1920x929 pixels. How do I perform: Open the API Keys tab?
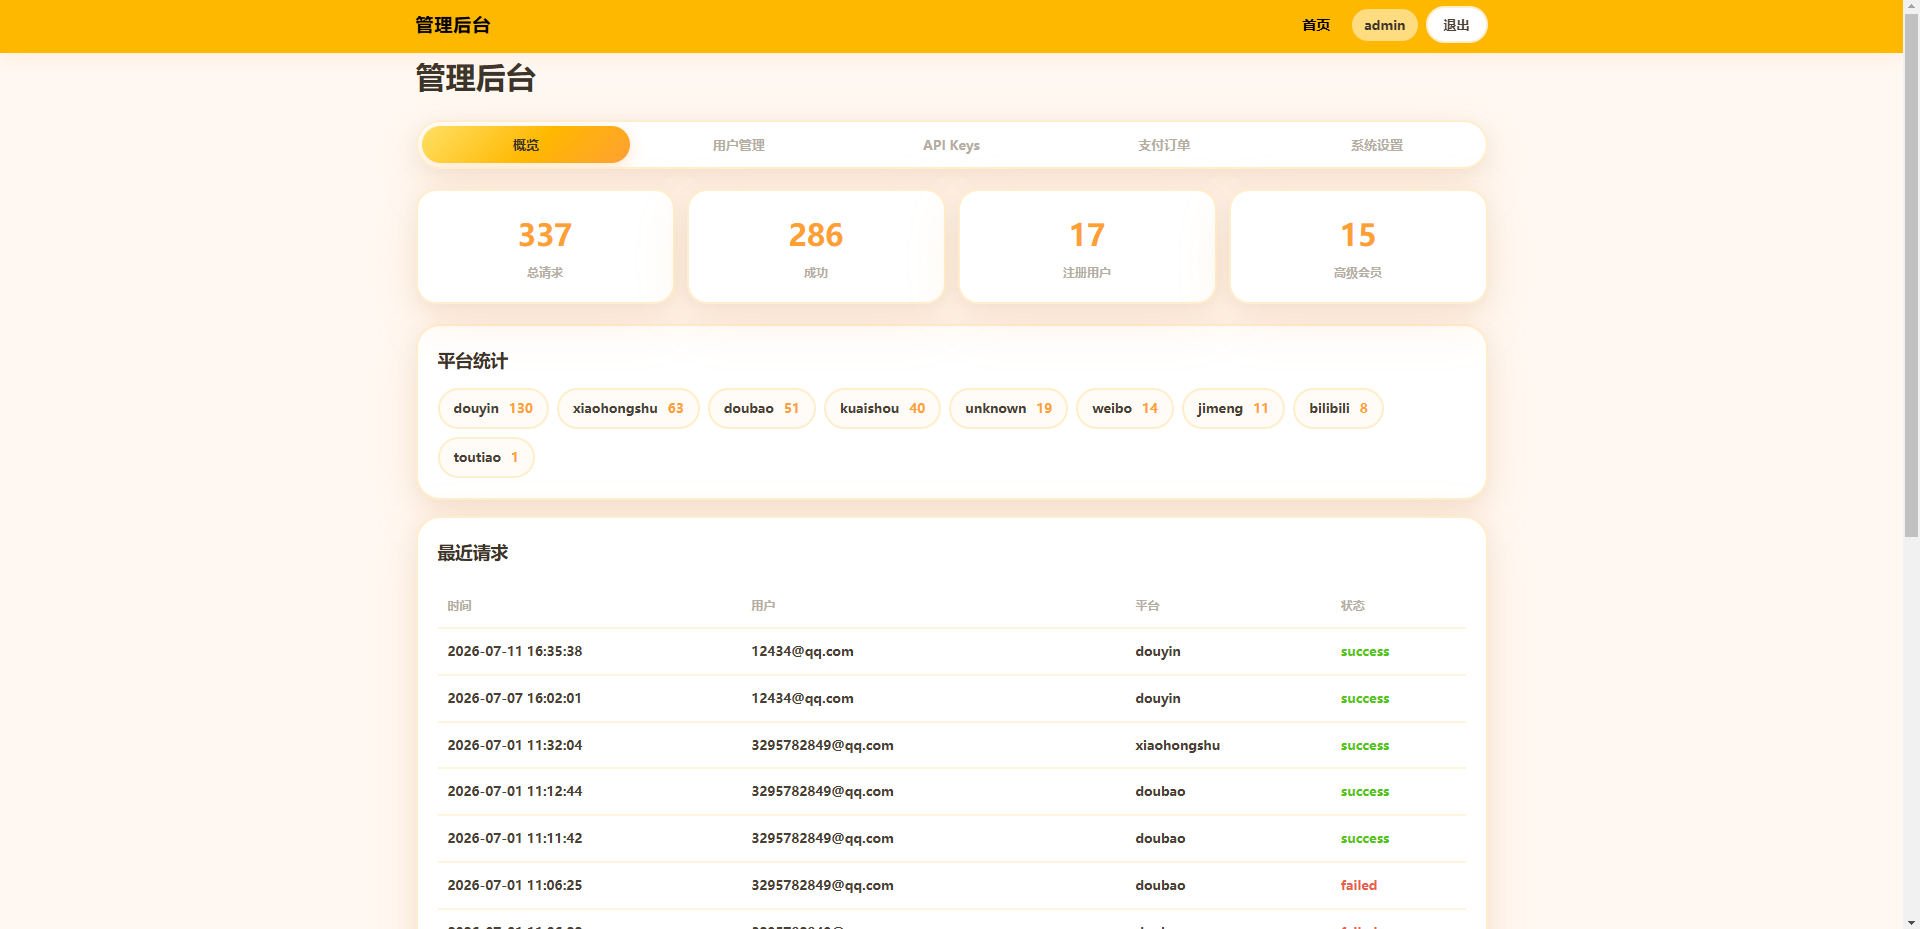point(951,145)
